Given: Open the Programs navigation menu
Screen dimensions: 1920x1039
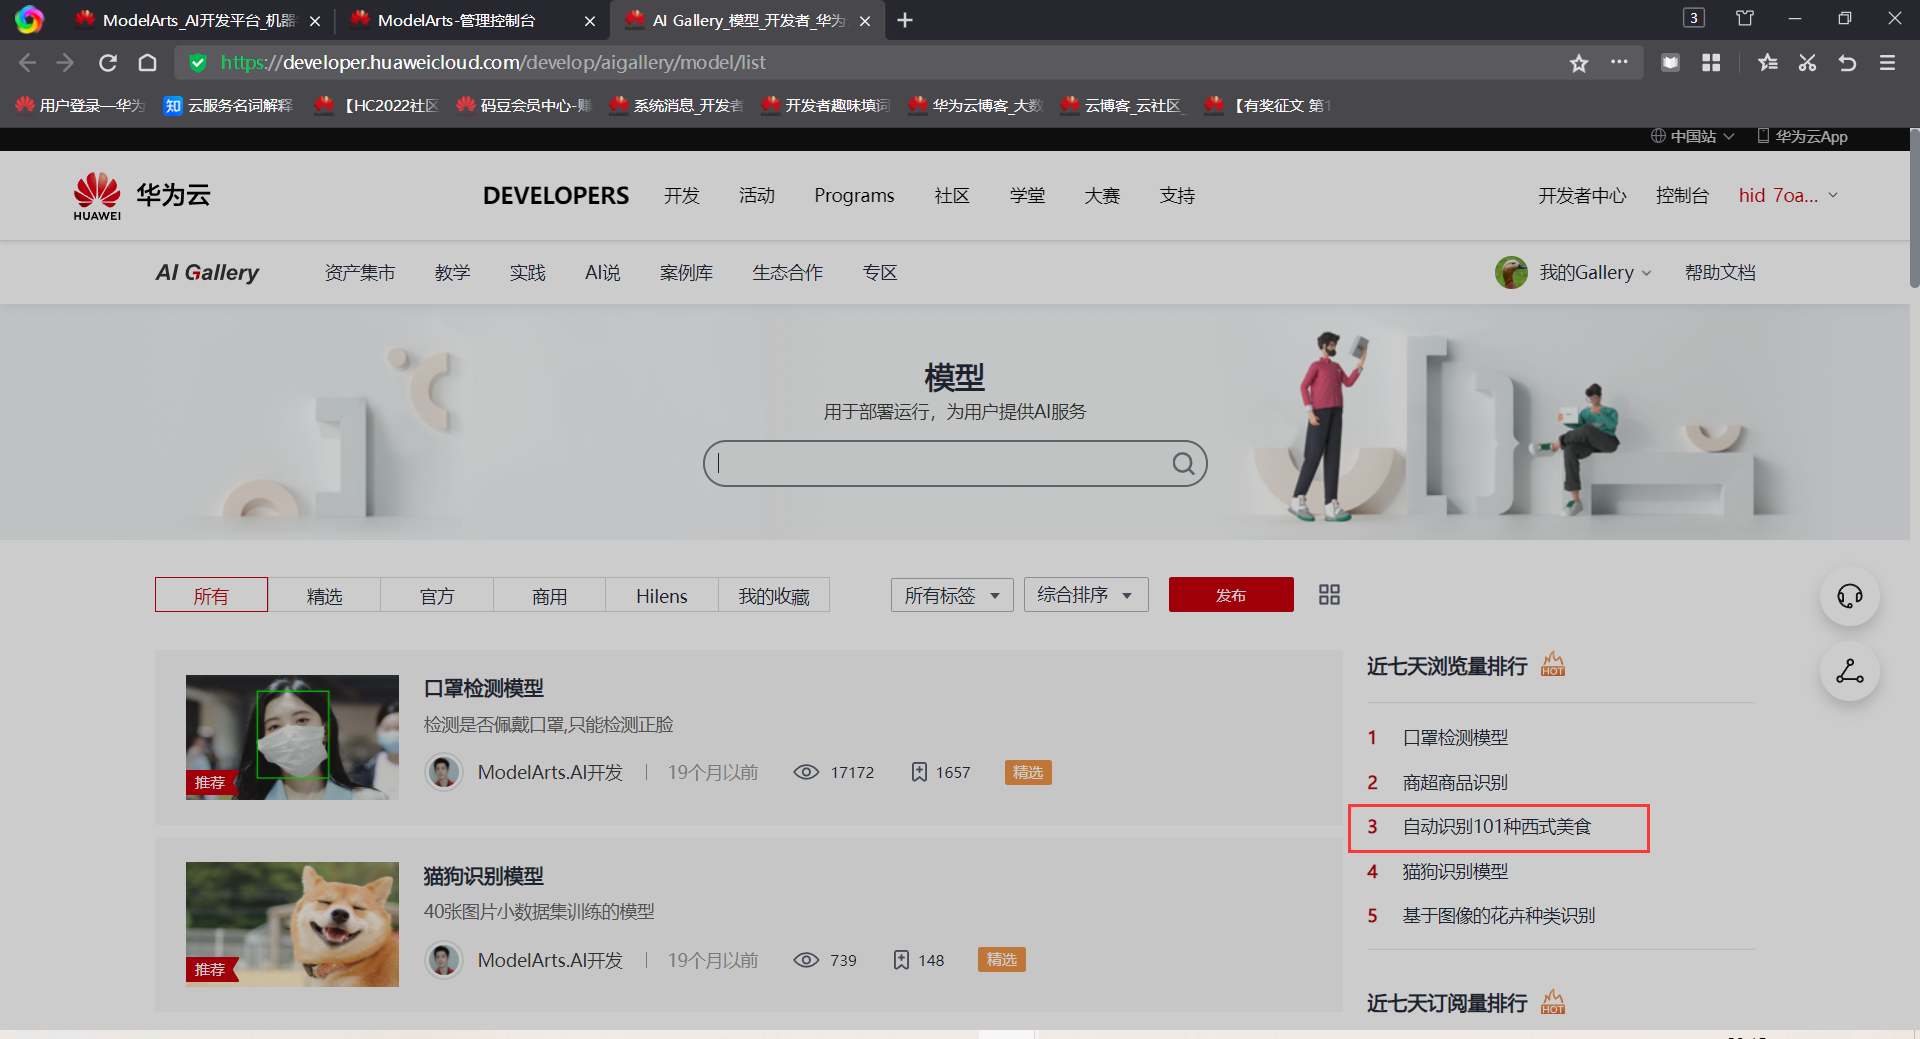Looking at the screenshot, I should [x=854, y=195].
